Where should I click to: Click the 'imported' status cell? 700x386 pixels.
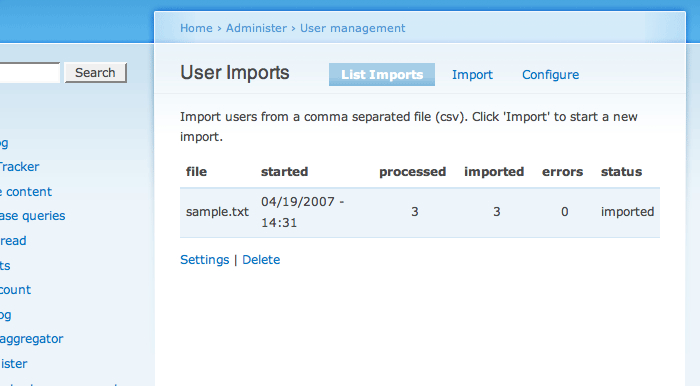pyautogui.click(x=627, y=212)
